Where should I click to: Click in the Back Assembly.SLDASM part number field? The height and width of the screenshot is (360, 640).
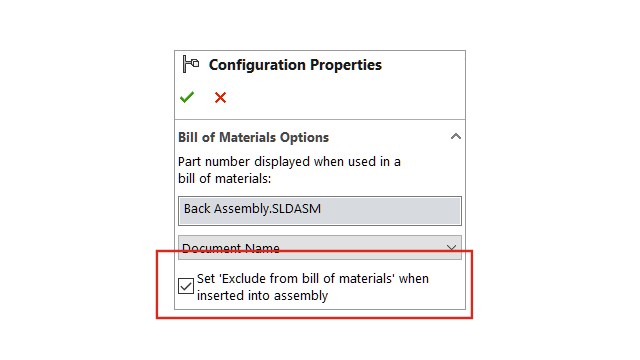pos(320,211)
